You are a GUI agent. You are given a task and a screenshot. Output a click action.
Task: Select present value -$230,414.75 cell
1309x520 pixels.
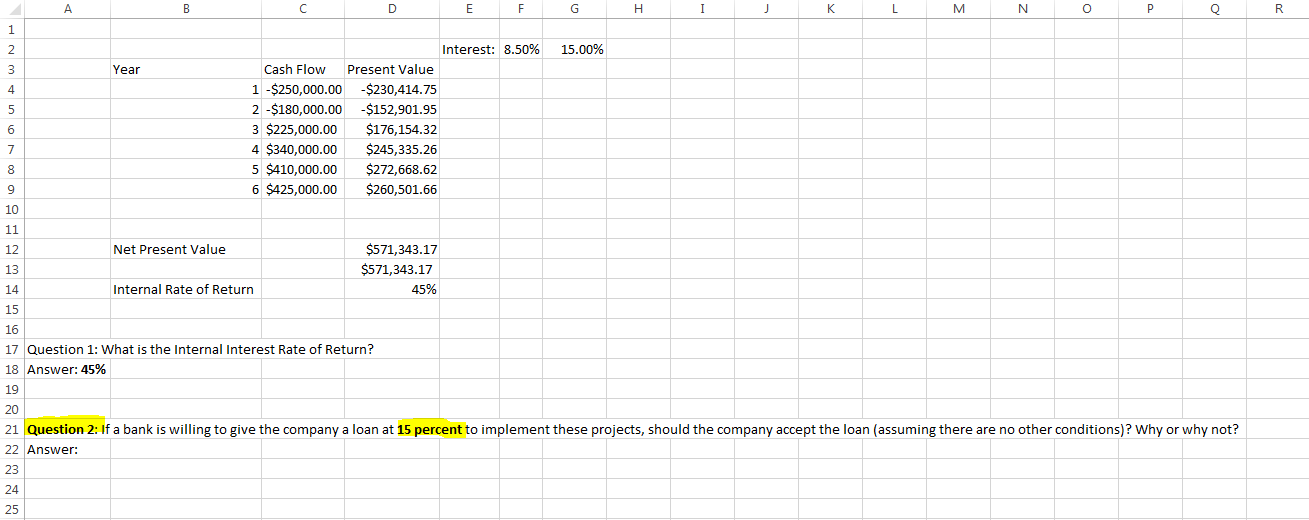pos(390,89)
